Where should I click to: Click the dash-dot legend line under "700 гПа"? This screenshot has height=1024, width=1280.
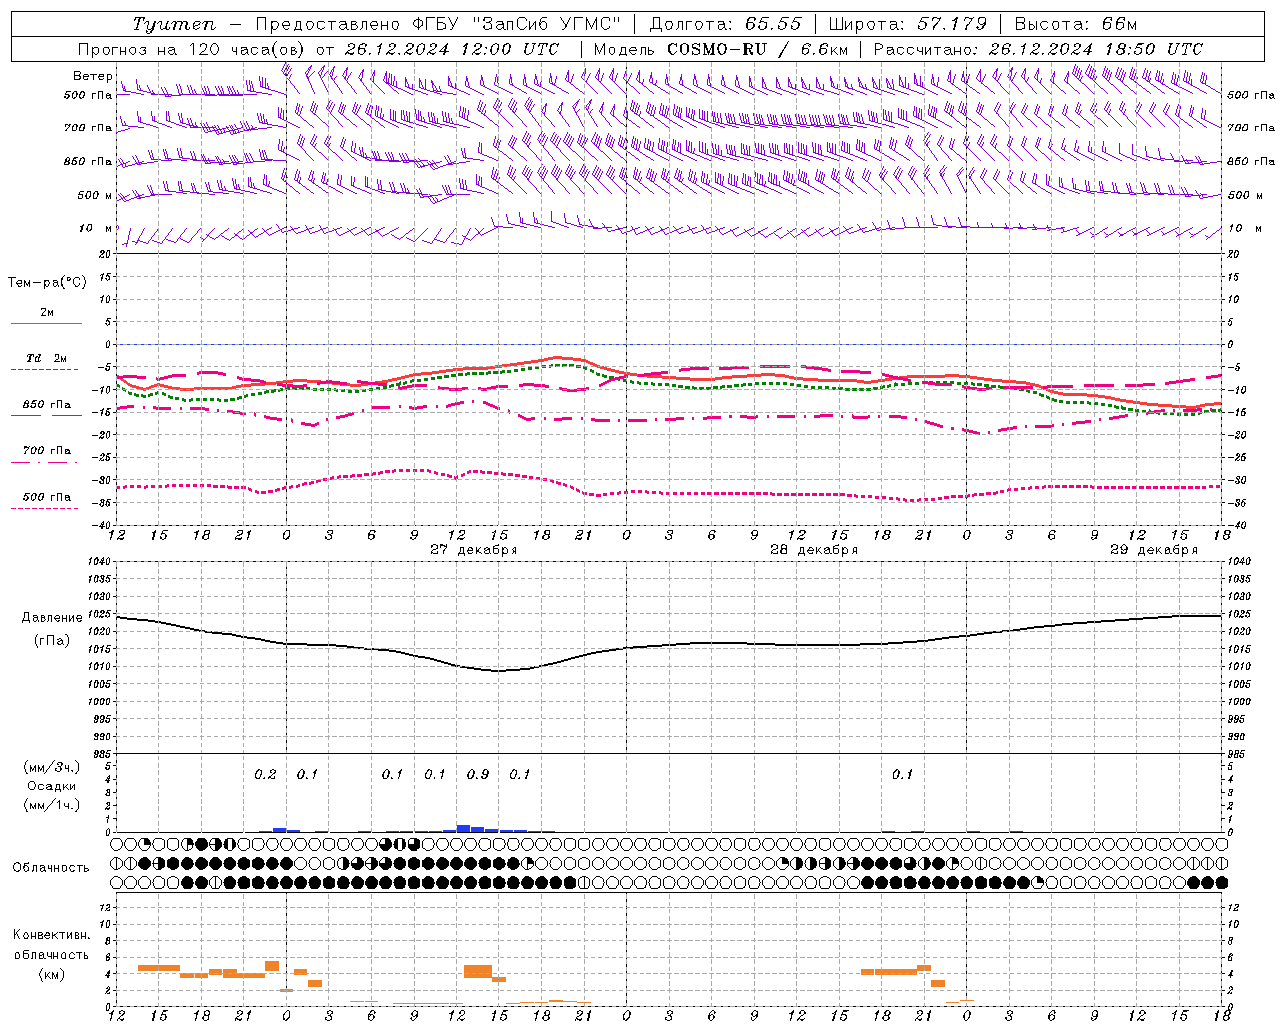coord(44,462)
